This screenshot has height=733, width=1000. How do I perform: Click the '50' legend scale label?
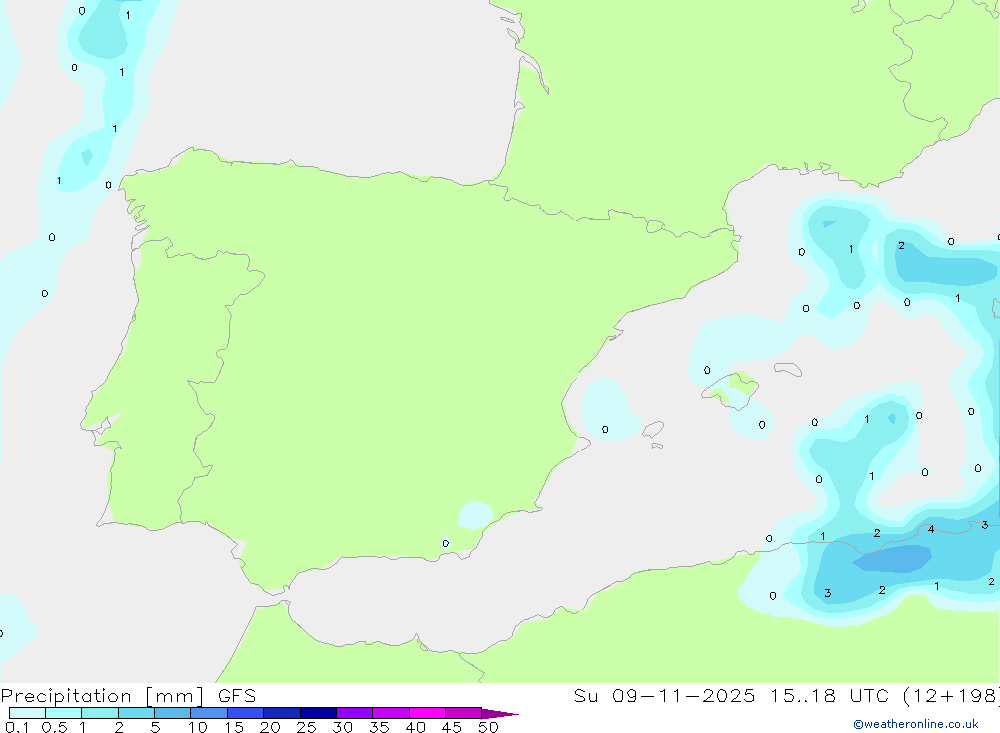tap(488, 727)
